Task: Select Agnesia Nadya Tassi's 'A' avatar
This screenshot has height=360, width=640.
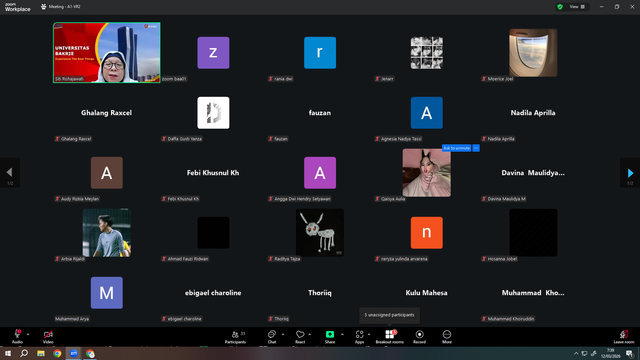Action: tap(427, 113)
